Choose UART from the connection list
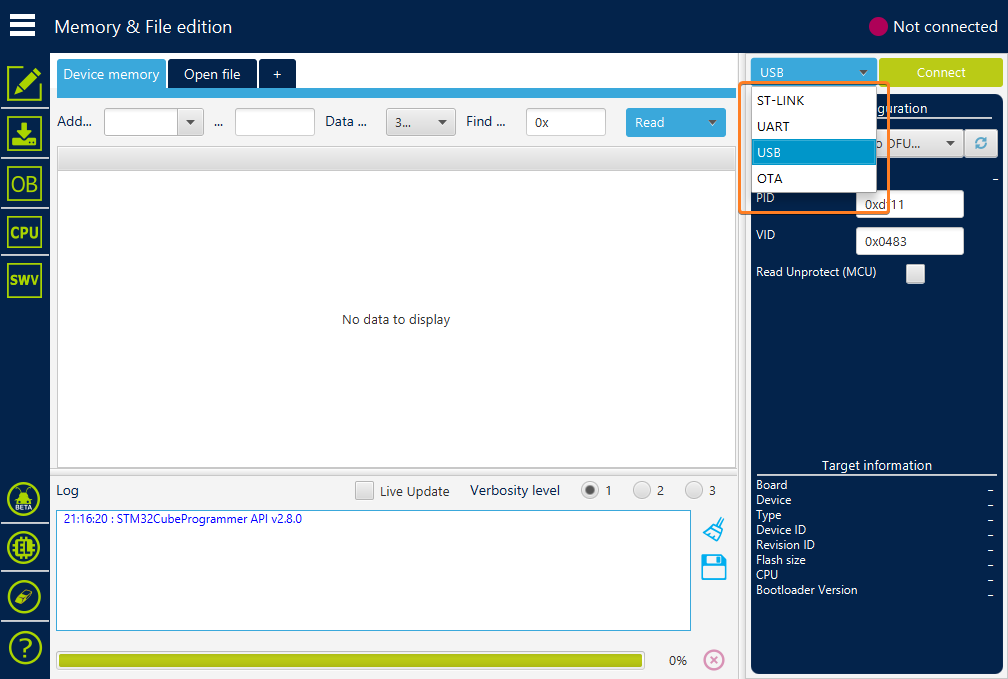The width and height of the screenshot is (1008, 679). click(x=813, y=126)
